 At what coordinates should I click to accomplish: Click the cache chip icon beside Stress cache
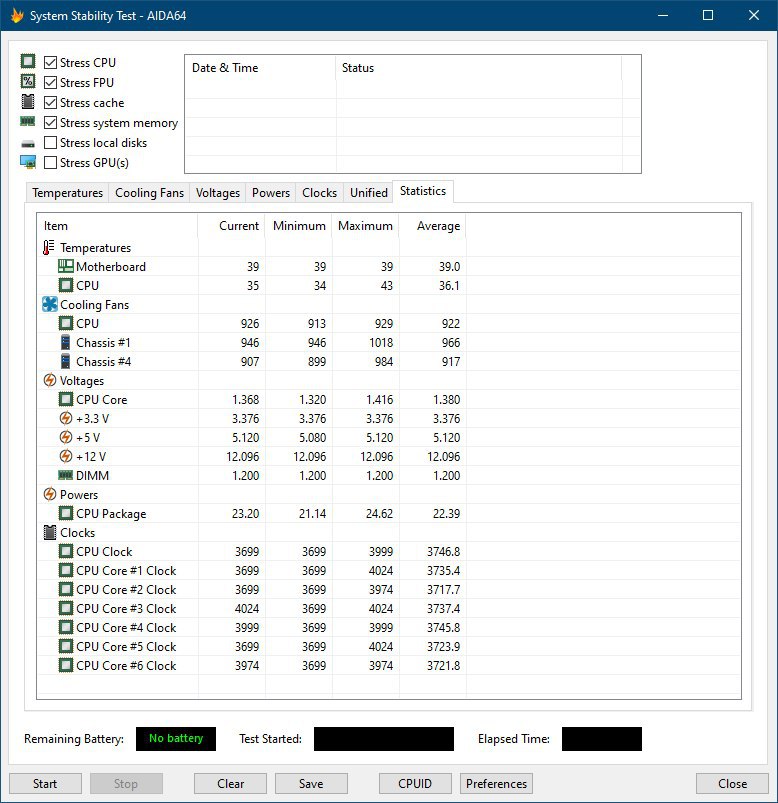pos(28,101)
